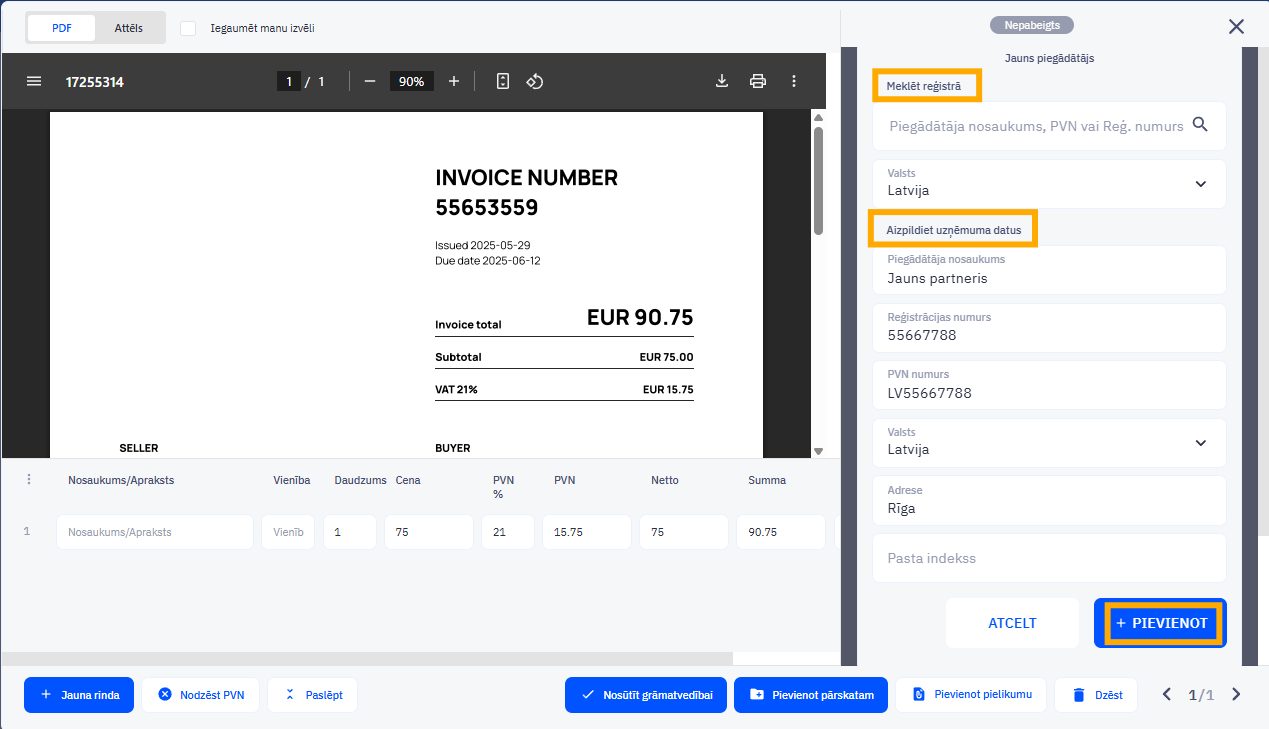The image size is (1269, 729).
Task: Open the line items table options dots
Action: click(x=28, y=480)
